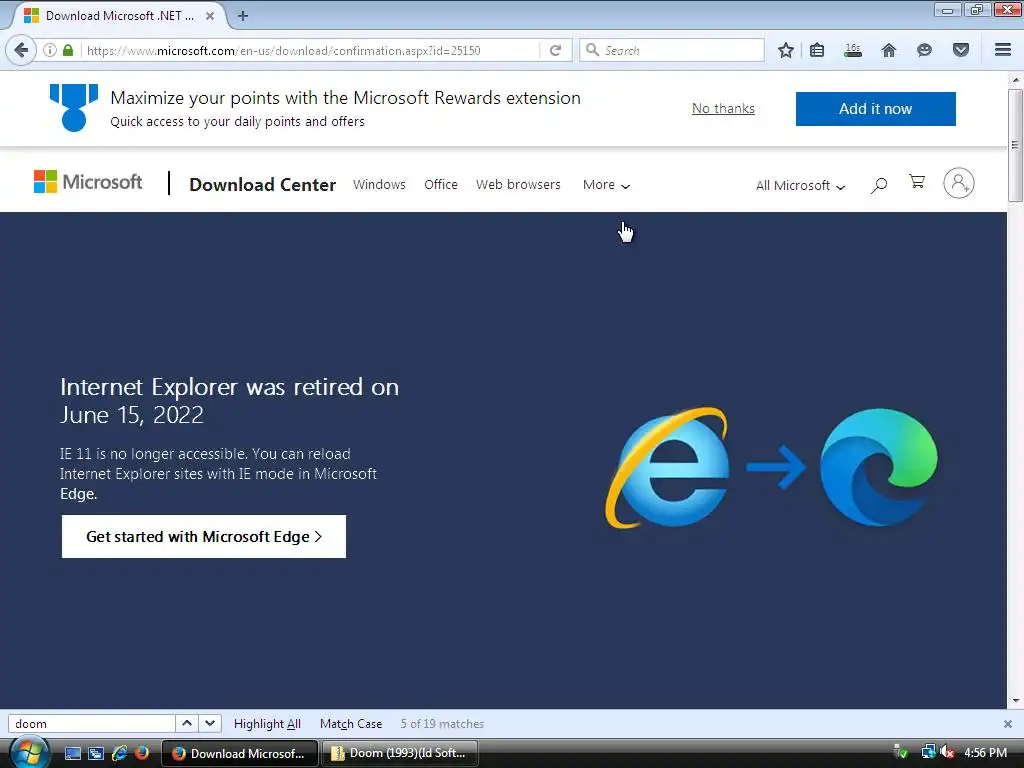Save to Pocket icon
The width and height of the screenshot is (1024, 768).
click(x=961, y=50)
